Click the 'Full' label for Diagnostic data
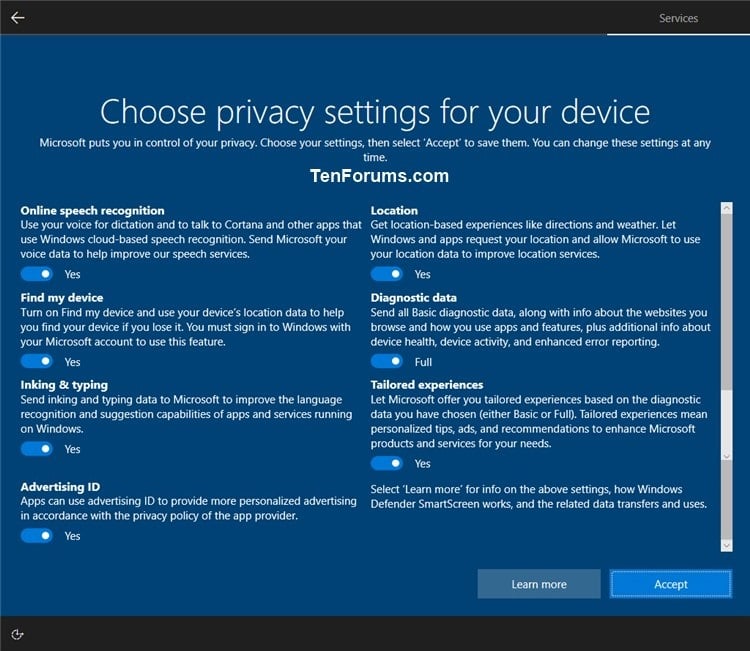Image resolution: width=750 pixels, height=651 pixels. tap(423, 362)
